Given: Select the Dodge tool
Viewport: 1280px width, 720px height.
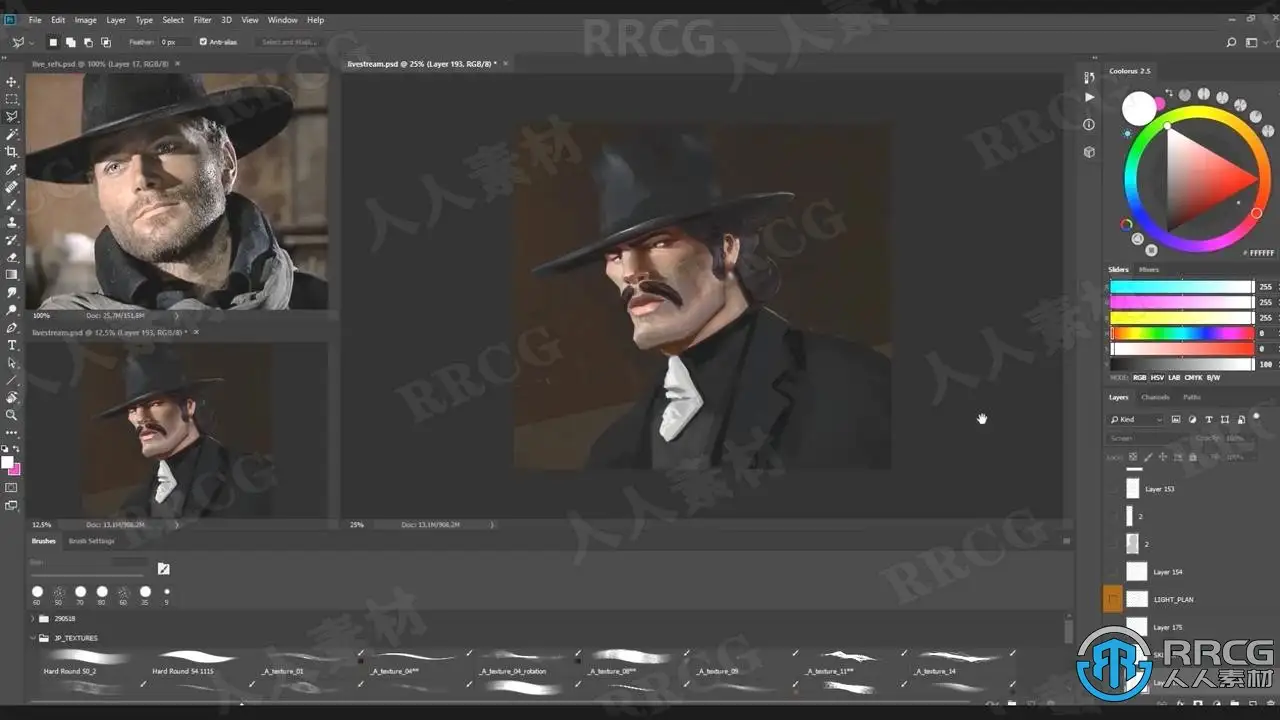Looking at the screenshot, I should (12, 309).
